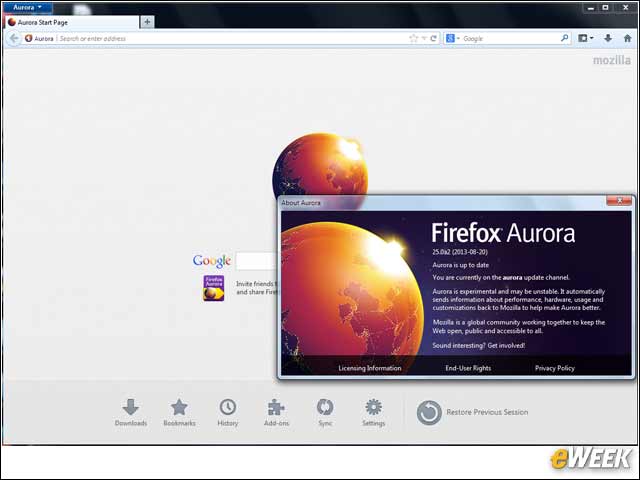Go to home page via house icon
The height and width of the screenshot is (480, 640).
tap(627, 38)
